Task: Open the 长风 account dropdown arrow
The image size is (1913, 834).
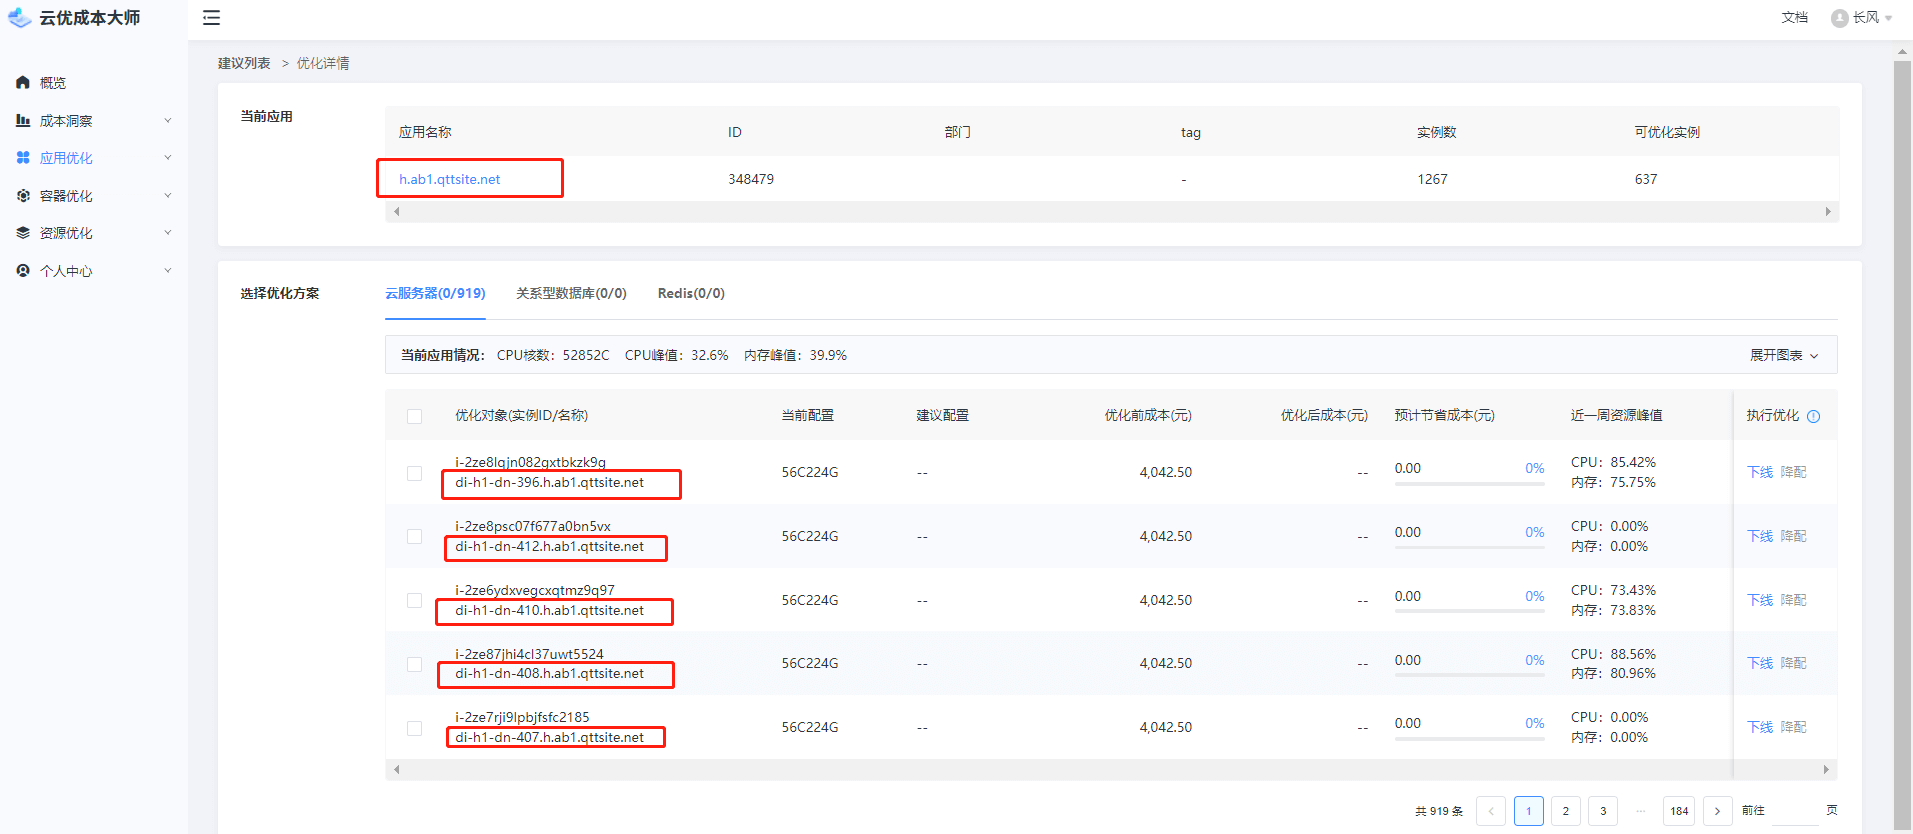Action: coord(1889,18)
